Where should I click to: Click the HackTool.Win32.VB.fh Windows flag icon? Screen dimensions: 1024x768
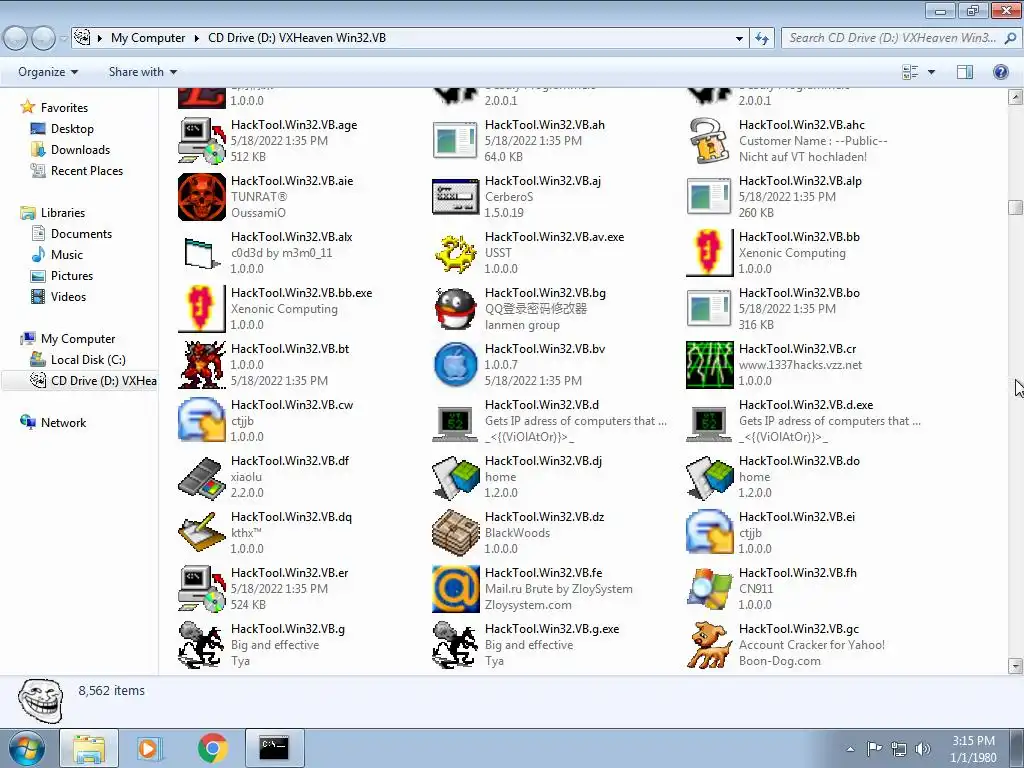click(x=709, y=589)
